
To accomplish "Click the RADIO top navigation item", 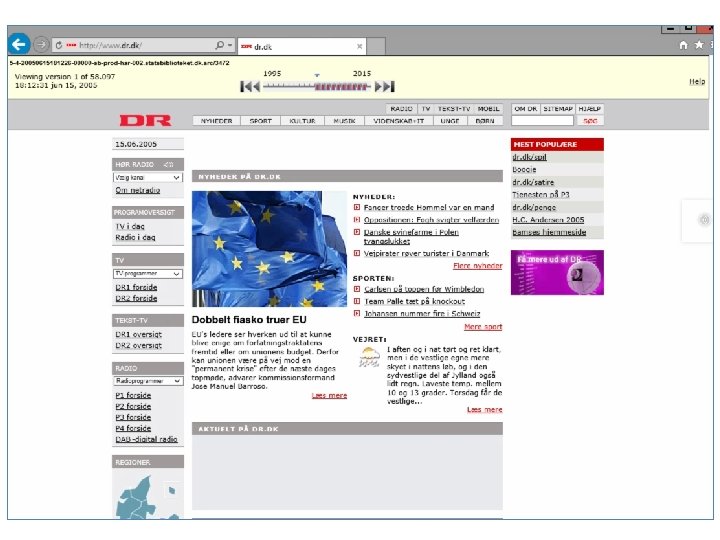I will (401, 109).
